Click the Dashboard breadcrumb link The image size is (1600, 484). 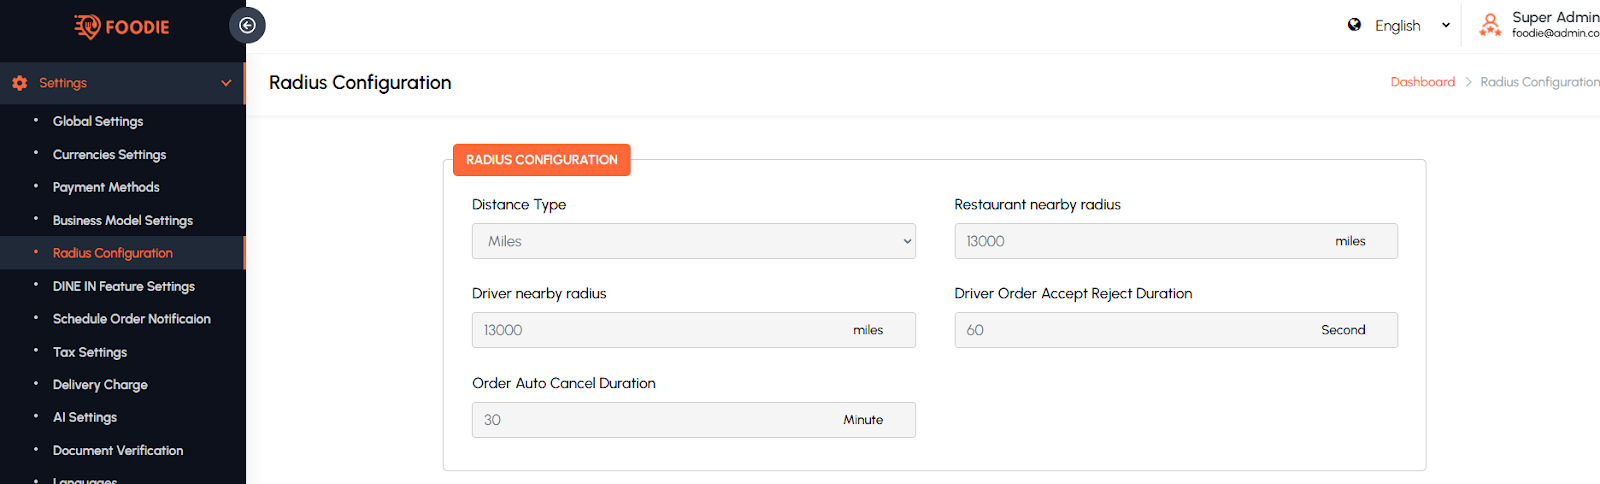1422,82
